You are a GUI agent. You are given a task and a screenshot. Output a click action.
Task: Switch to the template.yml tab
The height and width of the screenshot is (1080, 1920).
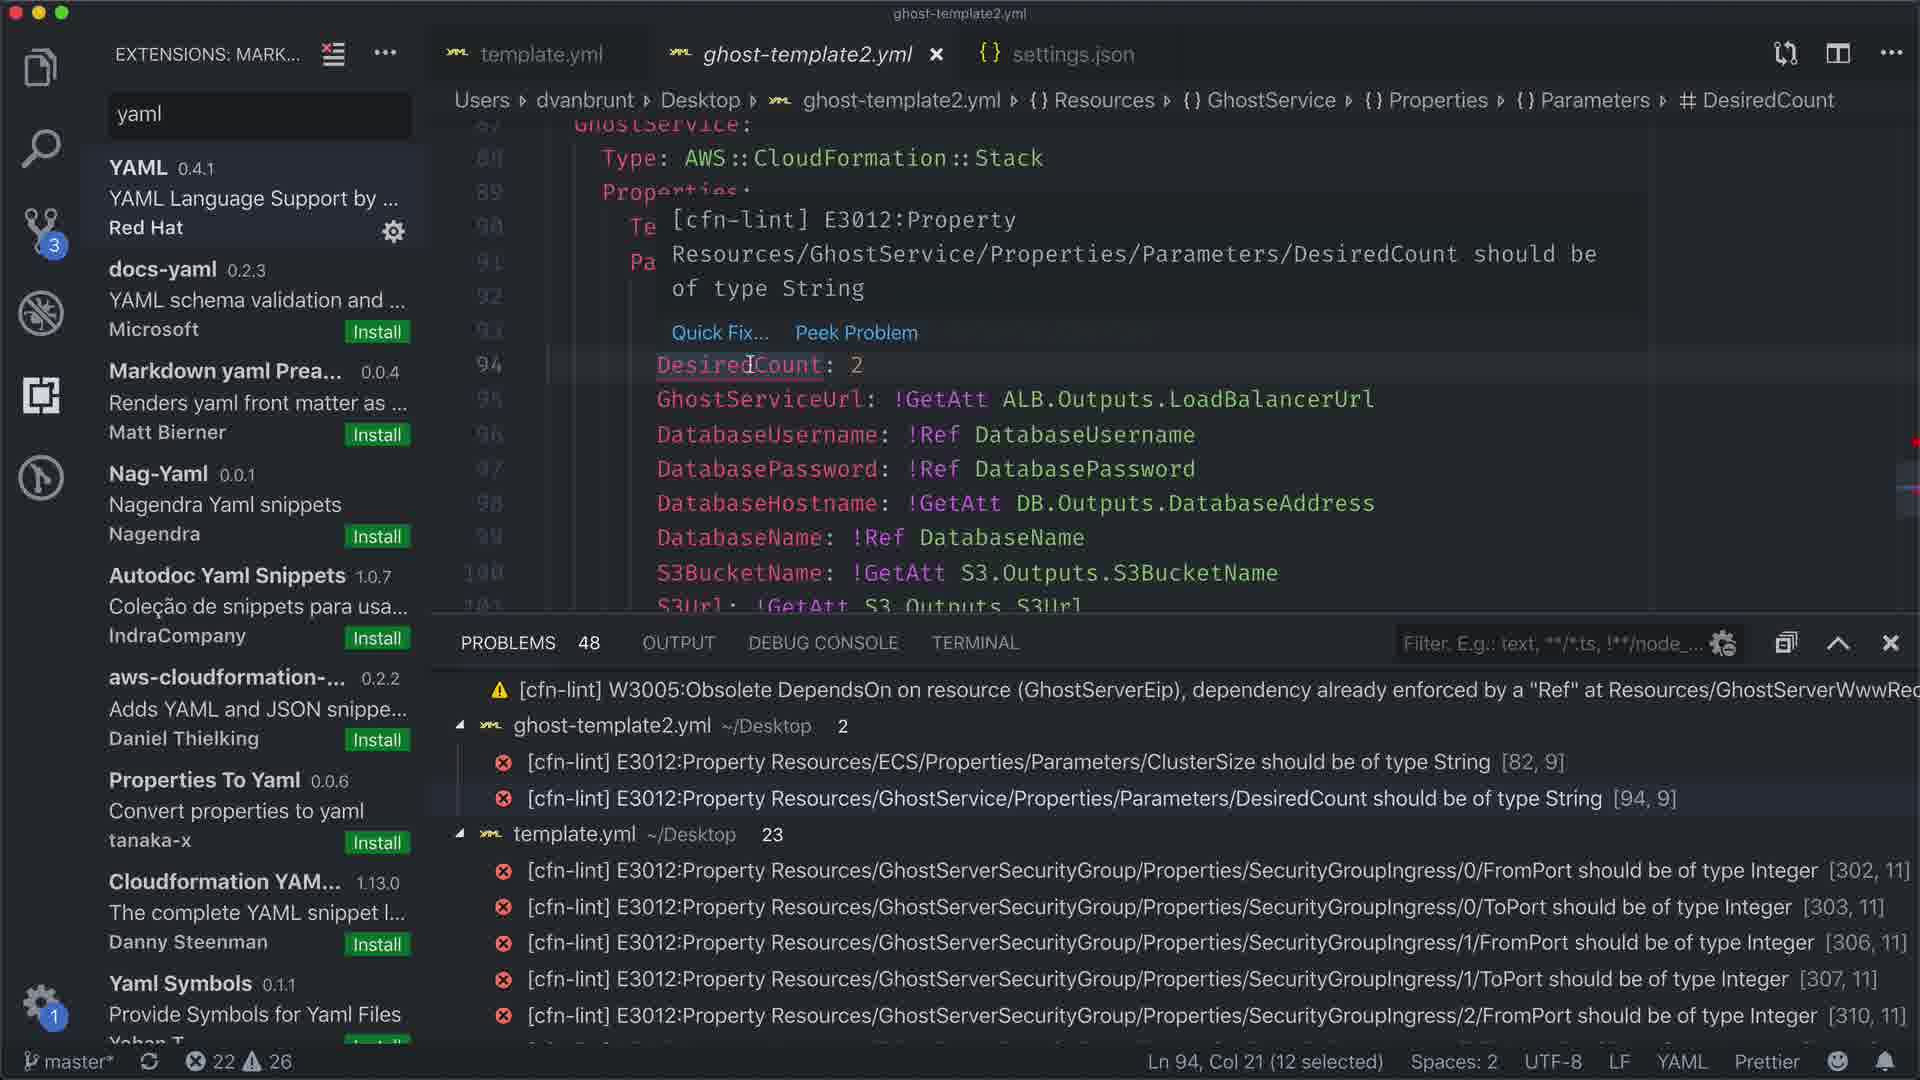coord(540,54)
